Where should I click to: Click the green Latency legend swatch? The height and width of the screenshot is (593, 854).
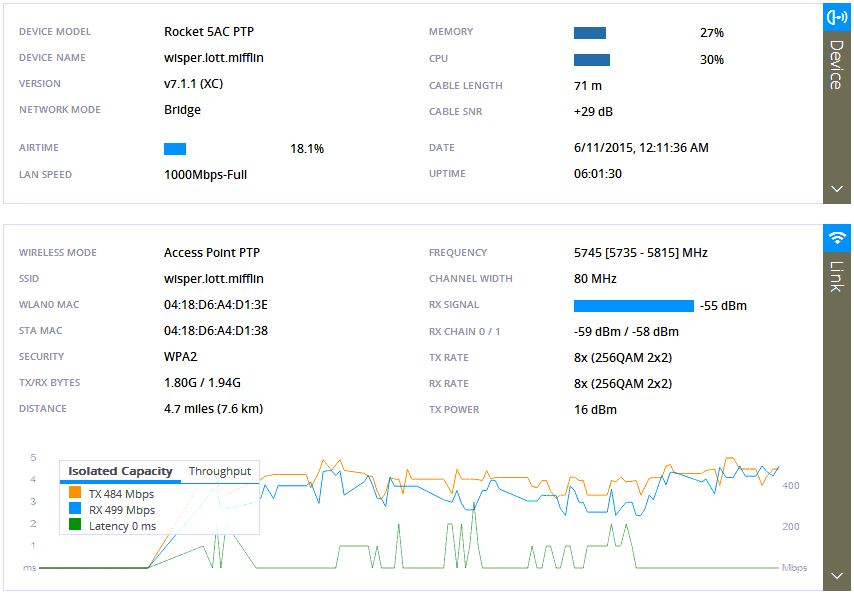pyautogui.click(x=75, y=525)
